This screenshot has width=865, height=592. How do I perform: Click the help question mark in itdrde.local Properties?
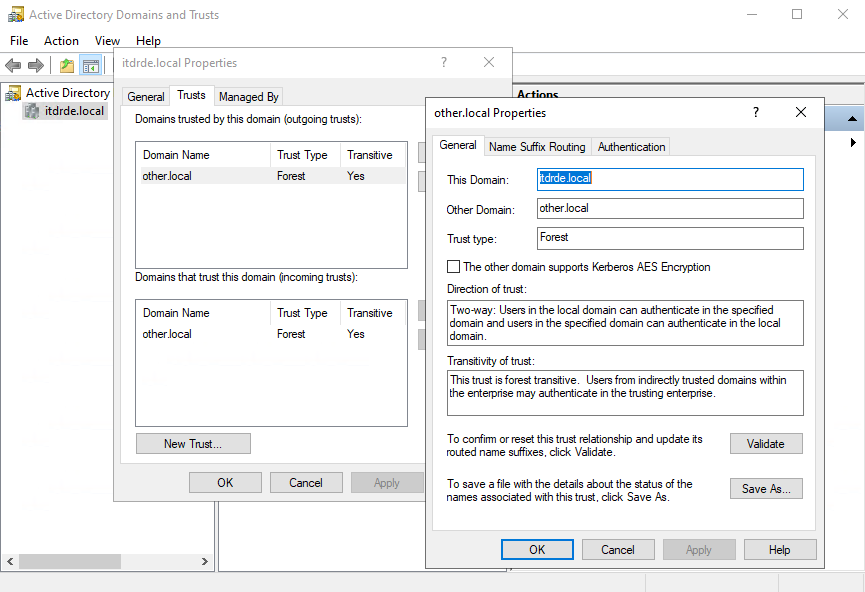[x=444, y=62]
